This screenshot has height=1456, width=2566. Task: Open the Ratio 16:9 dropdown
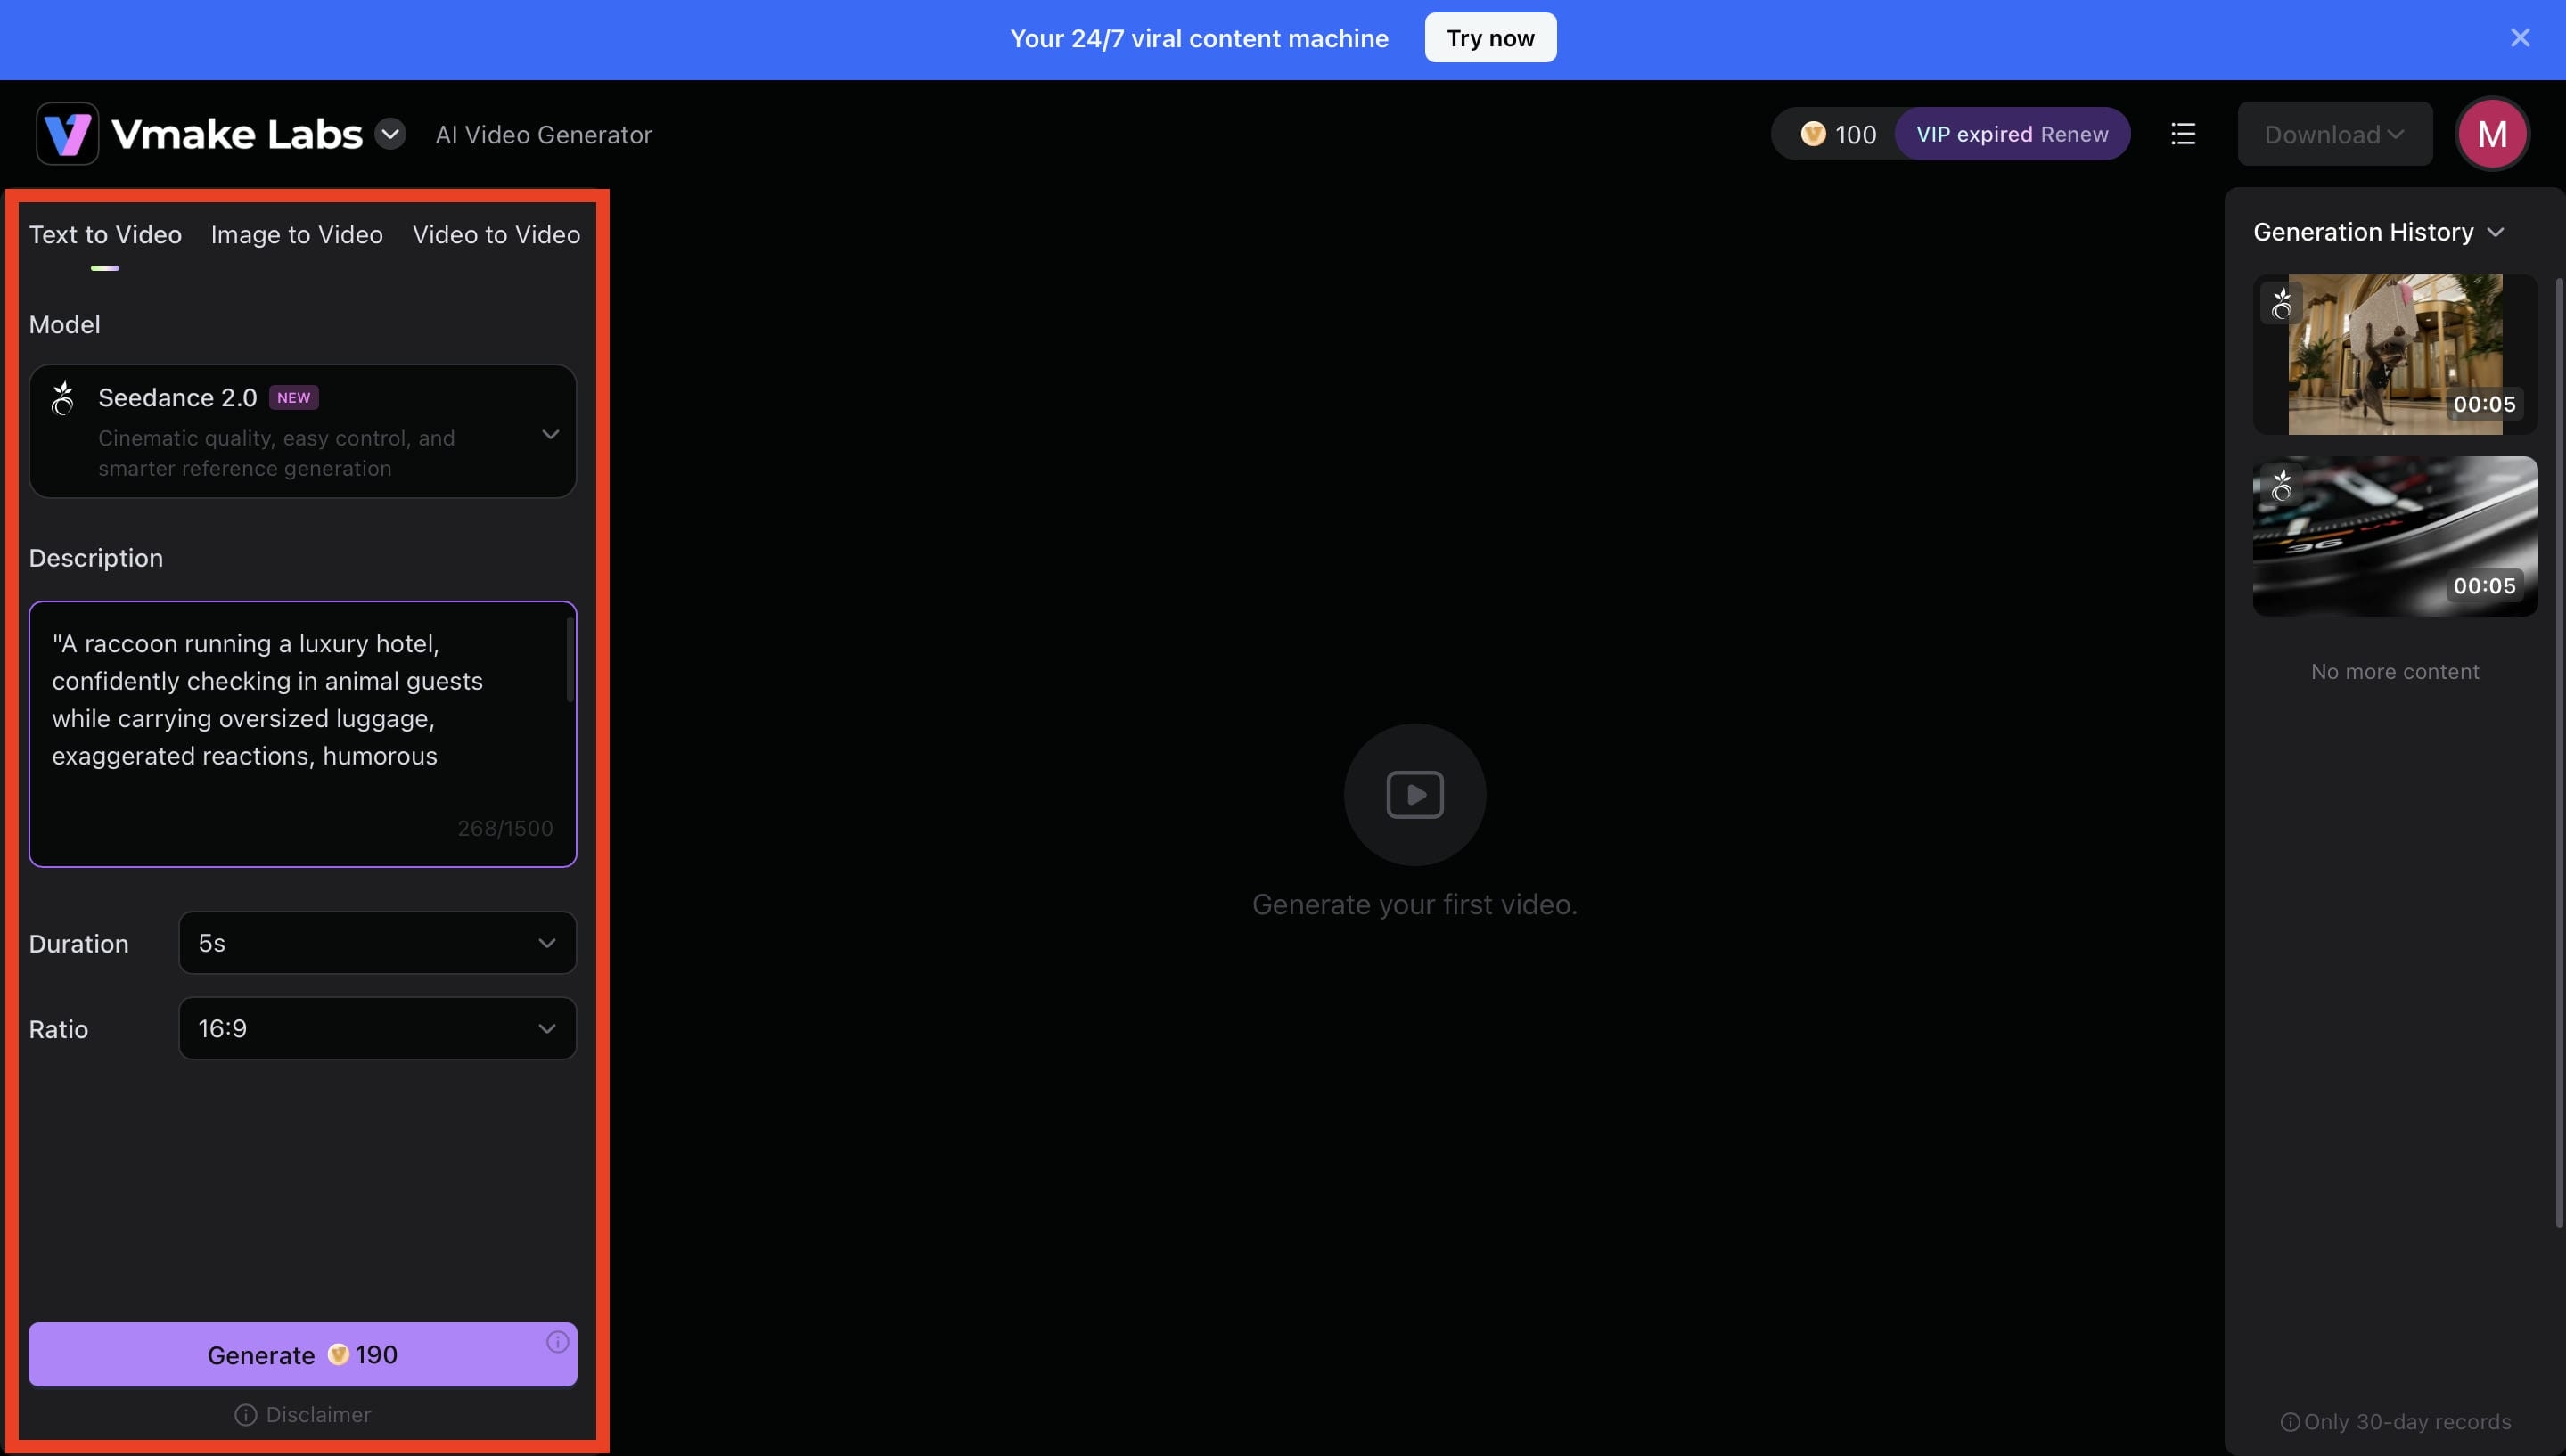[377, 1028]
